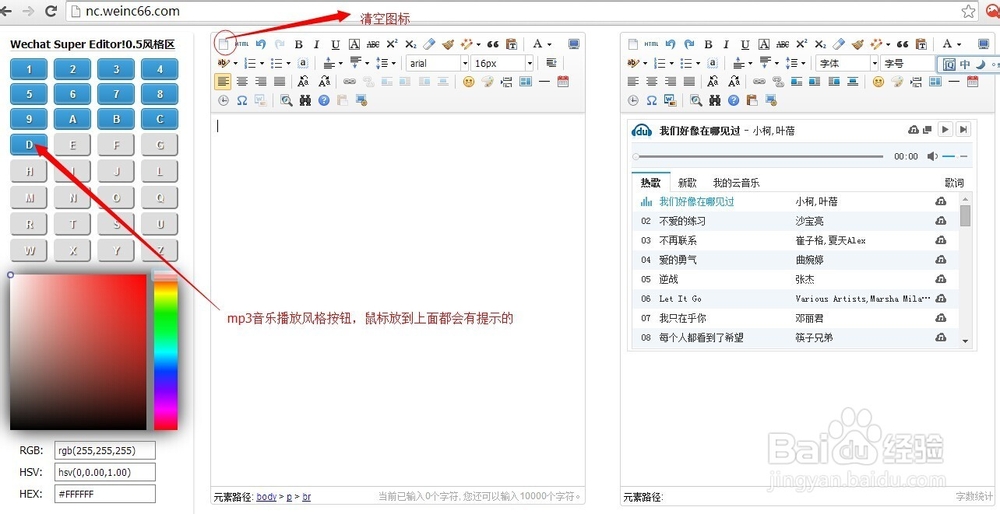Viewport: 1000px width, 514px height.
Task: Insert horizontal rule in left editor
Action: pyautogui.click(x=544, y=82)
